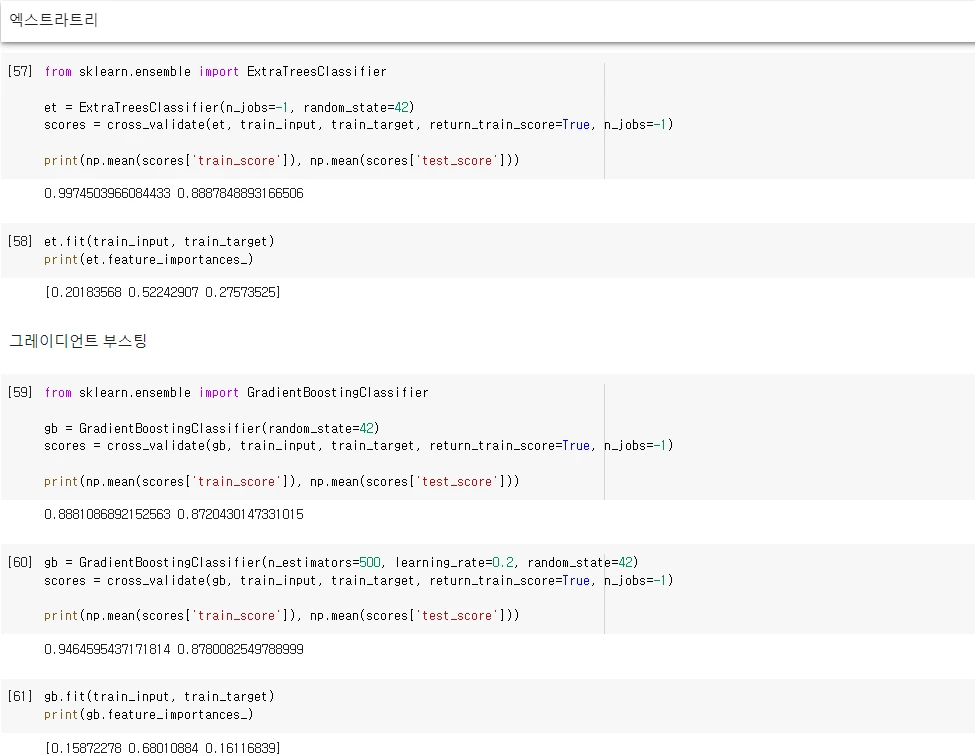The width and height of the screenshot is (975, 754).
Task: Click et.fit(train_input, train_target) line
Action: (159, 241)
